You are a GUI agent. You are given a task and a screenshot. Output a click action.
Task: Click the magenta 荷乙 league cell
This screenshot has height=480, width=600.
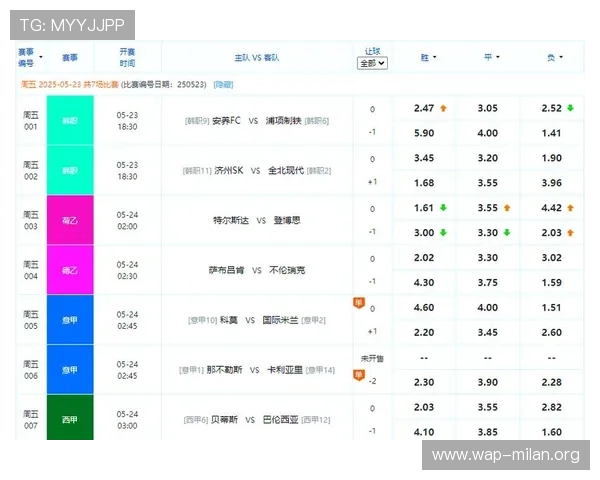click(x=70, y=220)
